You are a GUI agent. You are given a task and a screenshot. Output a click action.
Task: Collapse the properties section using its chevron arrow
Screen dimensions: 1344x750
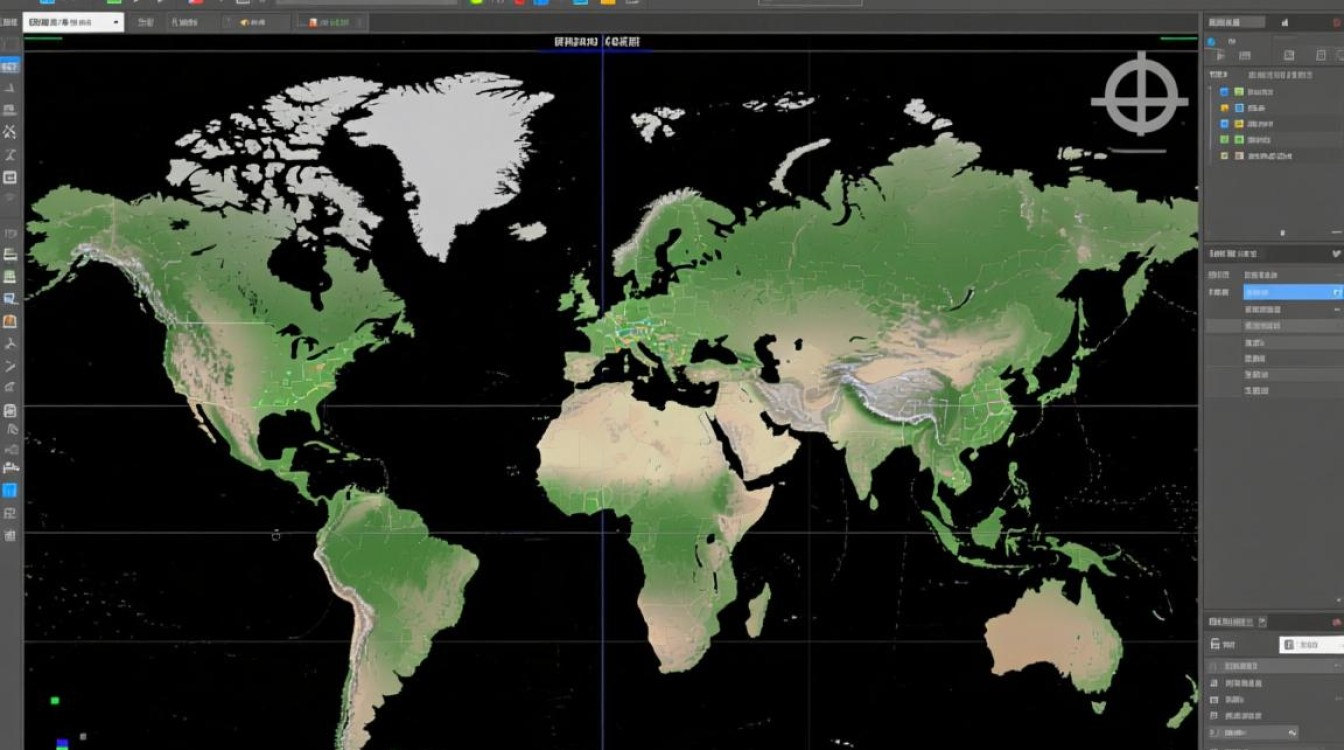(x=1337, y=253)
